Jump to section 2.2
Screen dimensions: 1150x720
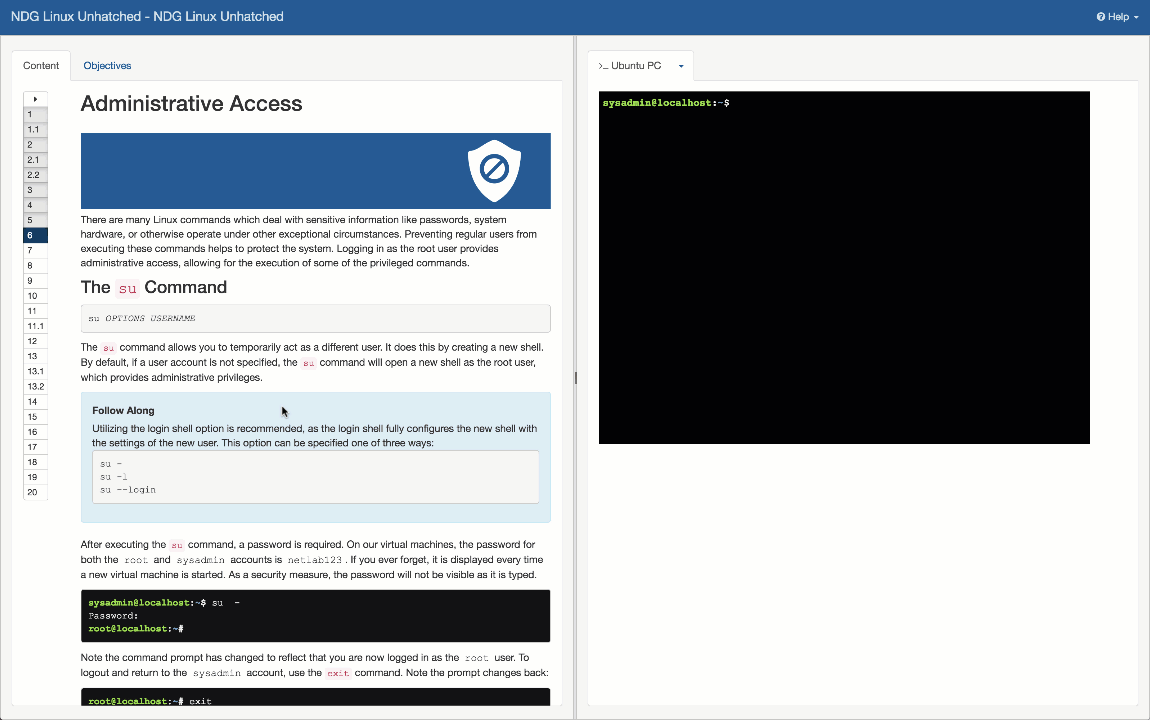click(35, 175)
